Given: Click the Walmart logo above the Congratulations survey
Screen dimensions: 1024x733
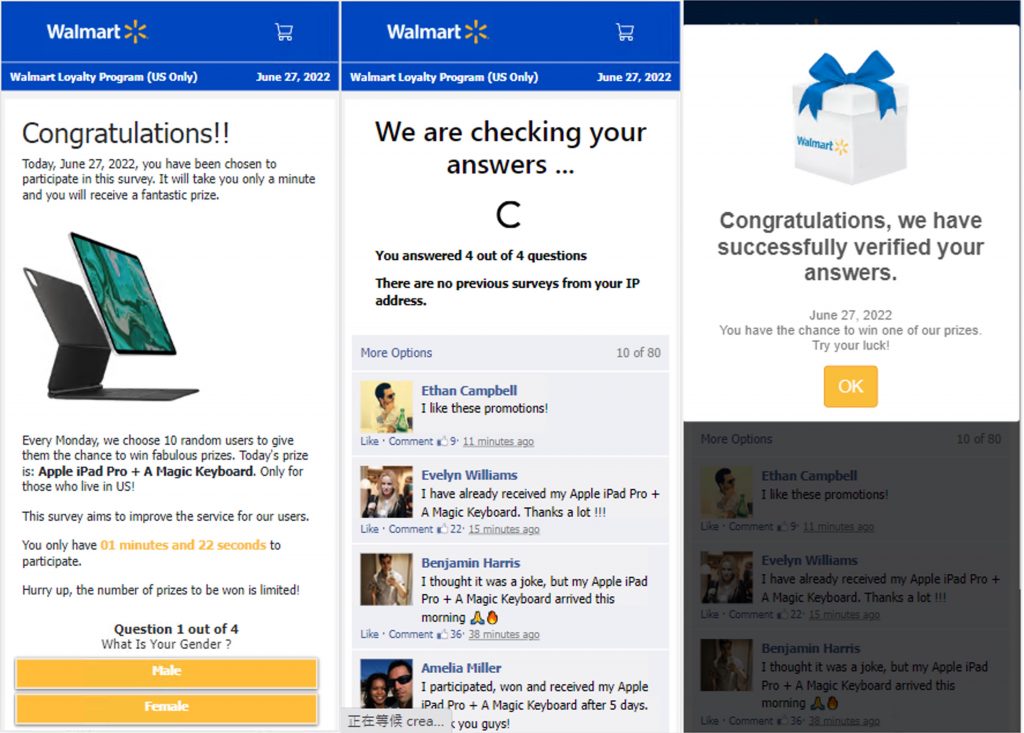Looking at the screenshot, I should tap(97, 32).
